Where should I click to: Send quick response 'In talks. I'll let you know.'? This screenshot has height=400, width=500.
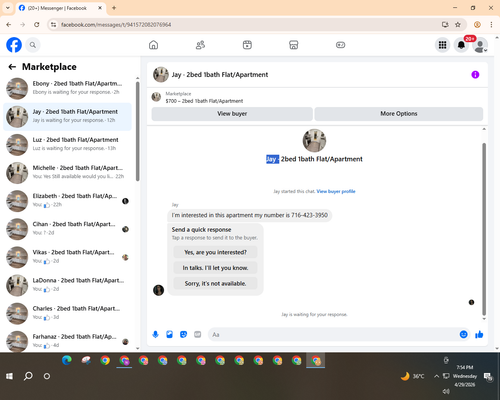215,268
